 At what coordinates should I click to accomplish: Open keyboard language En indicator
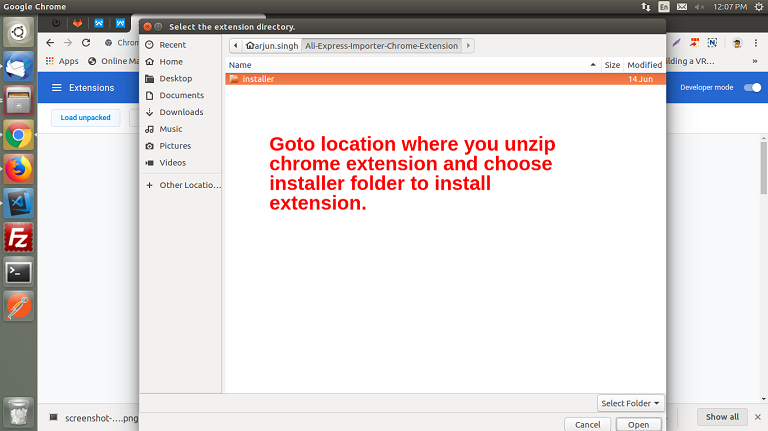pyautogui.click(x=664, y=7)
